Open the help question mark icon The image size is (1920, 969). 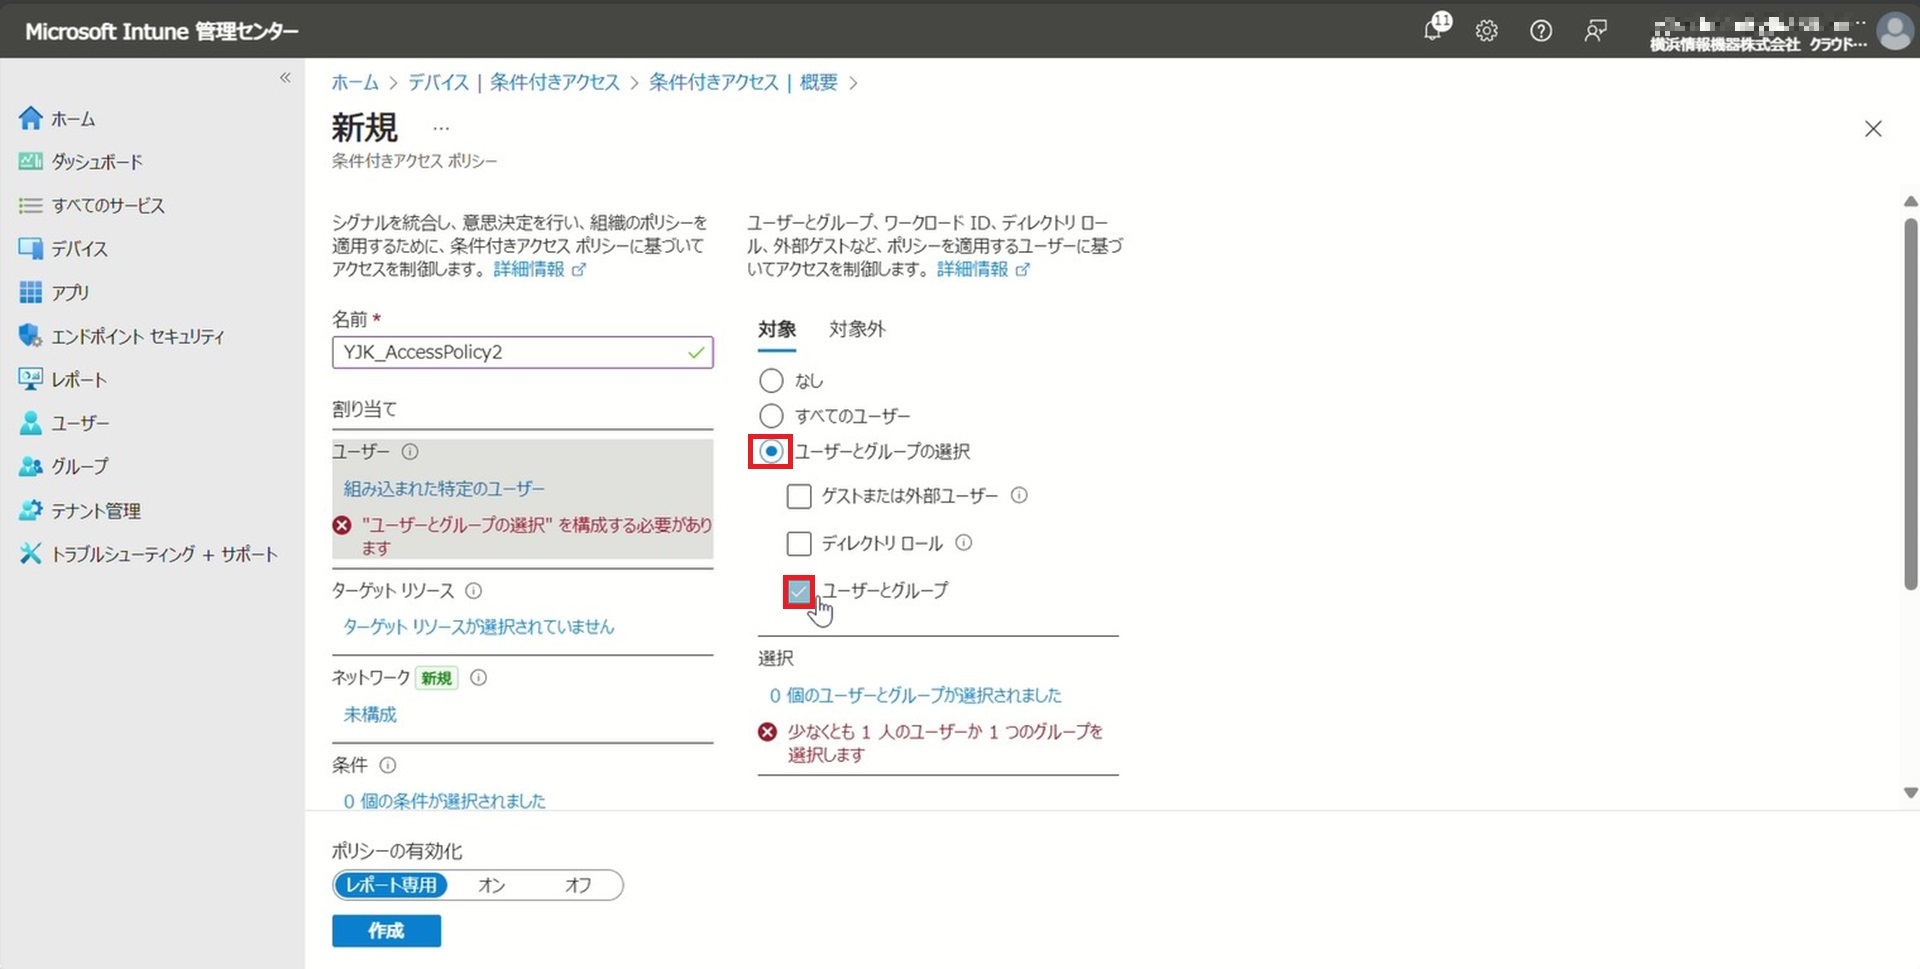click(1541, 31)
